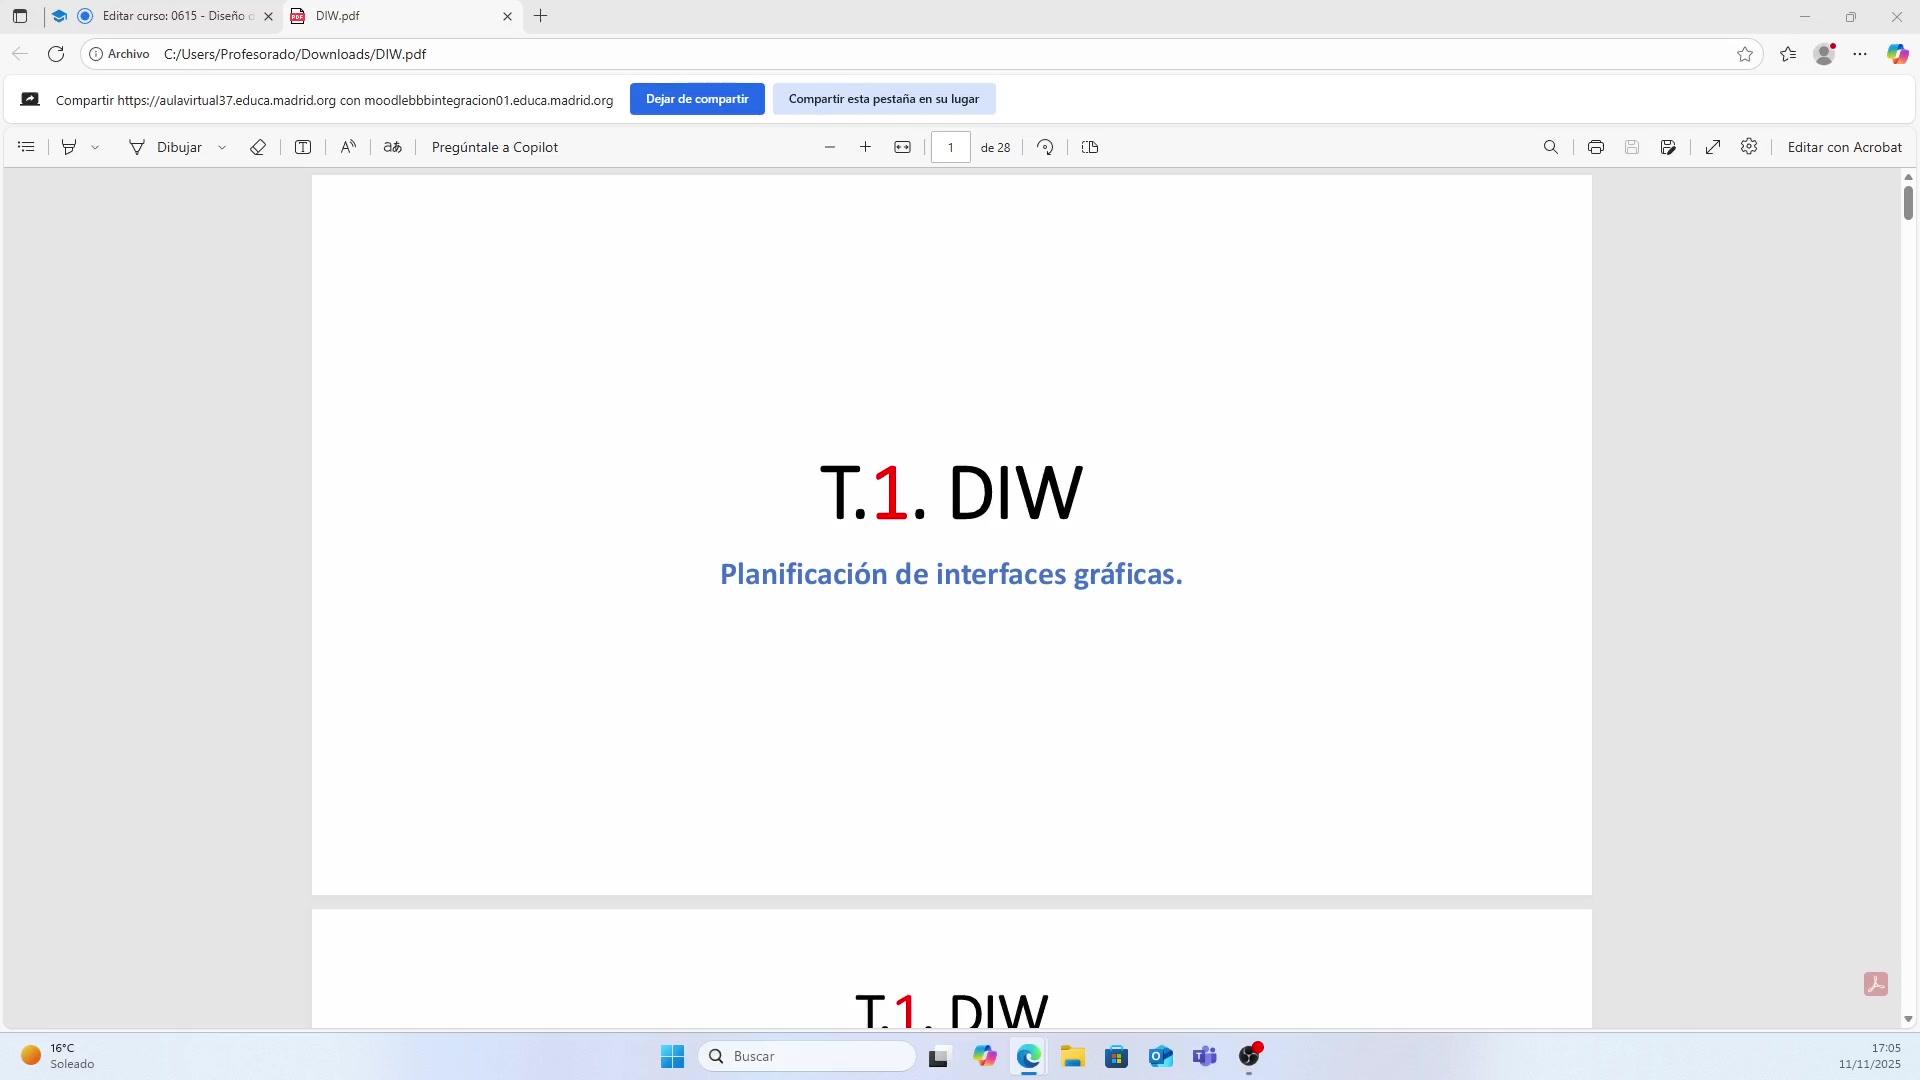This screenshot has width=1920, height=1080.
Task: Toggle fit to width view
Action: point(902,147)
